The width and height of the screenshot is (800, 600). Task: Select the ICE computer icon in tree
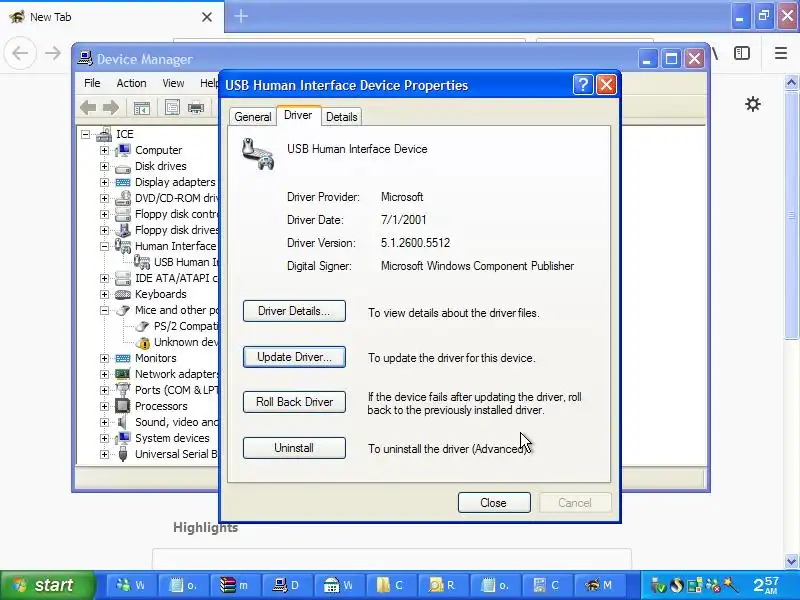tap(104, 134)
